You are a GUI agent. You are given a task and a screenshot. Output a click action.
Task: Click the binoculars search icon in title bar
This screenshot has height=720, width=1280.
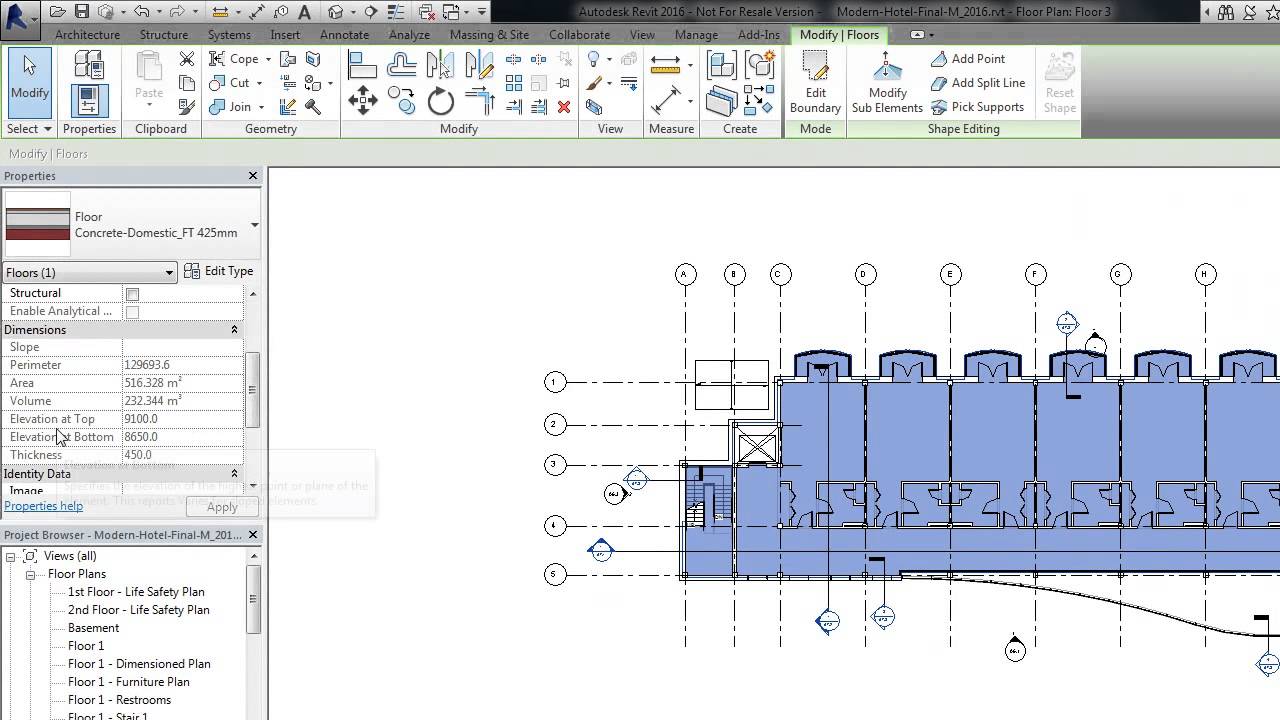tap(1225, 12)
